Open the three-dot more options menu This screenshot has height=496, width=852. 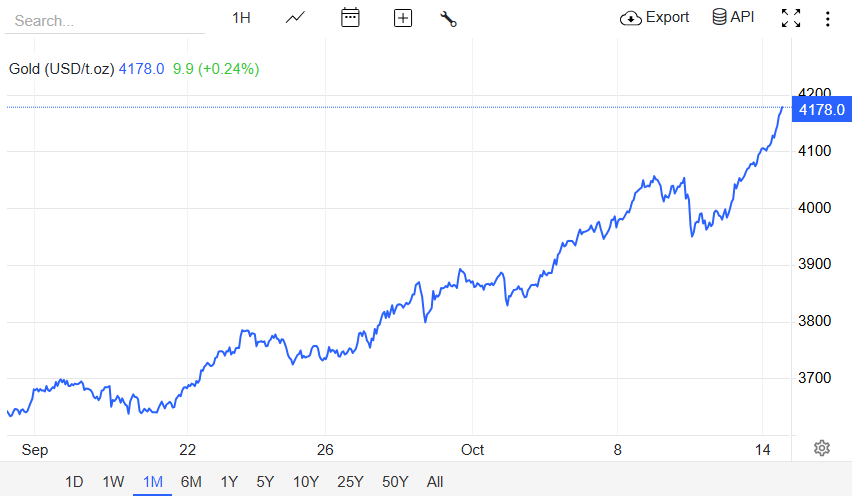click(827, 18)
